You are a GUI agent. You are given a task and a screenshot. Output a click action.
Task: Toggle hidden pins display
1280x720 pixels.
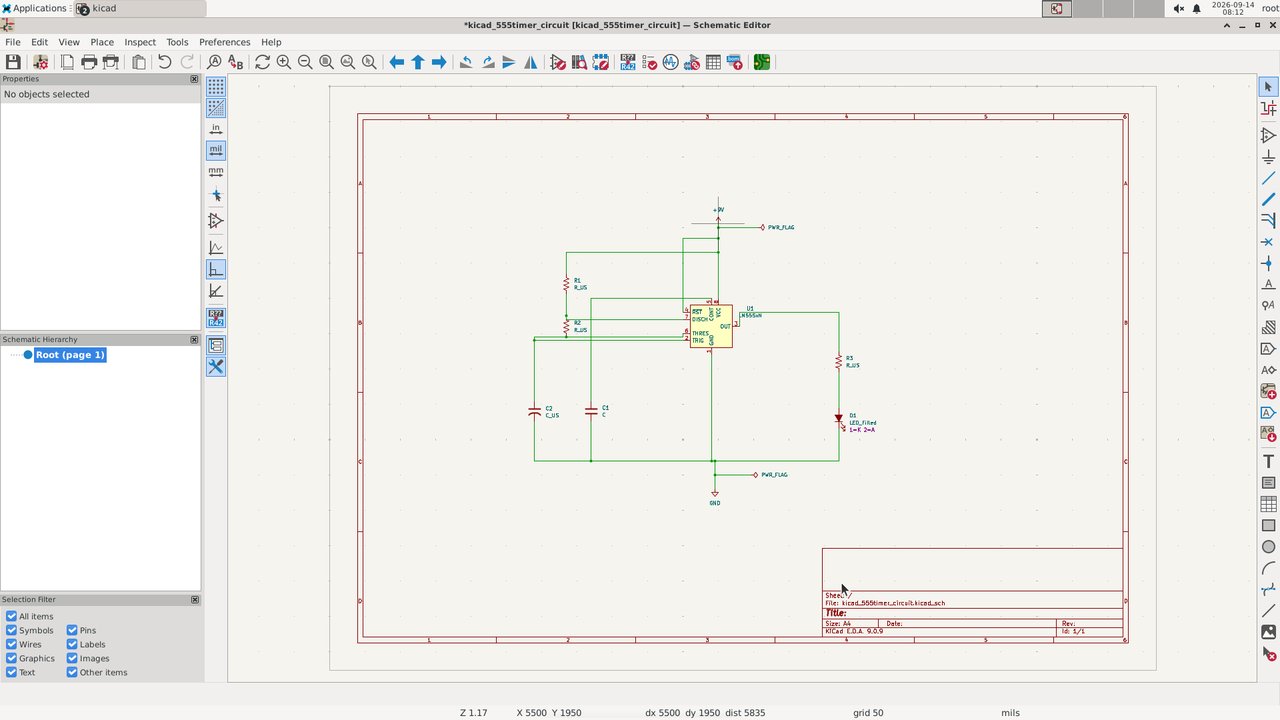(x=216, y=221)
